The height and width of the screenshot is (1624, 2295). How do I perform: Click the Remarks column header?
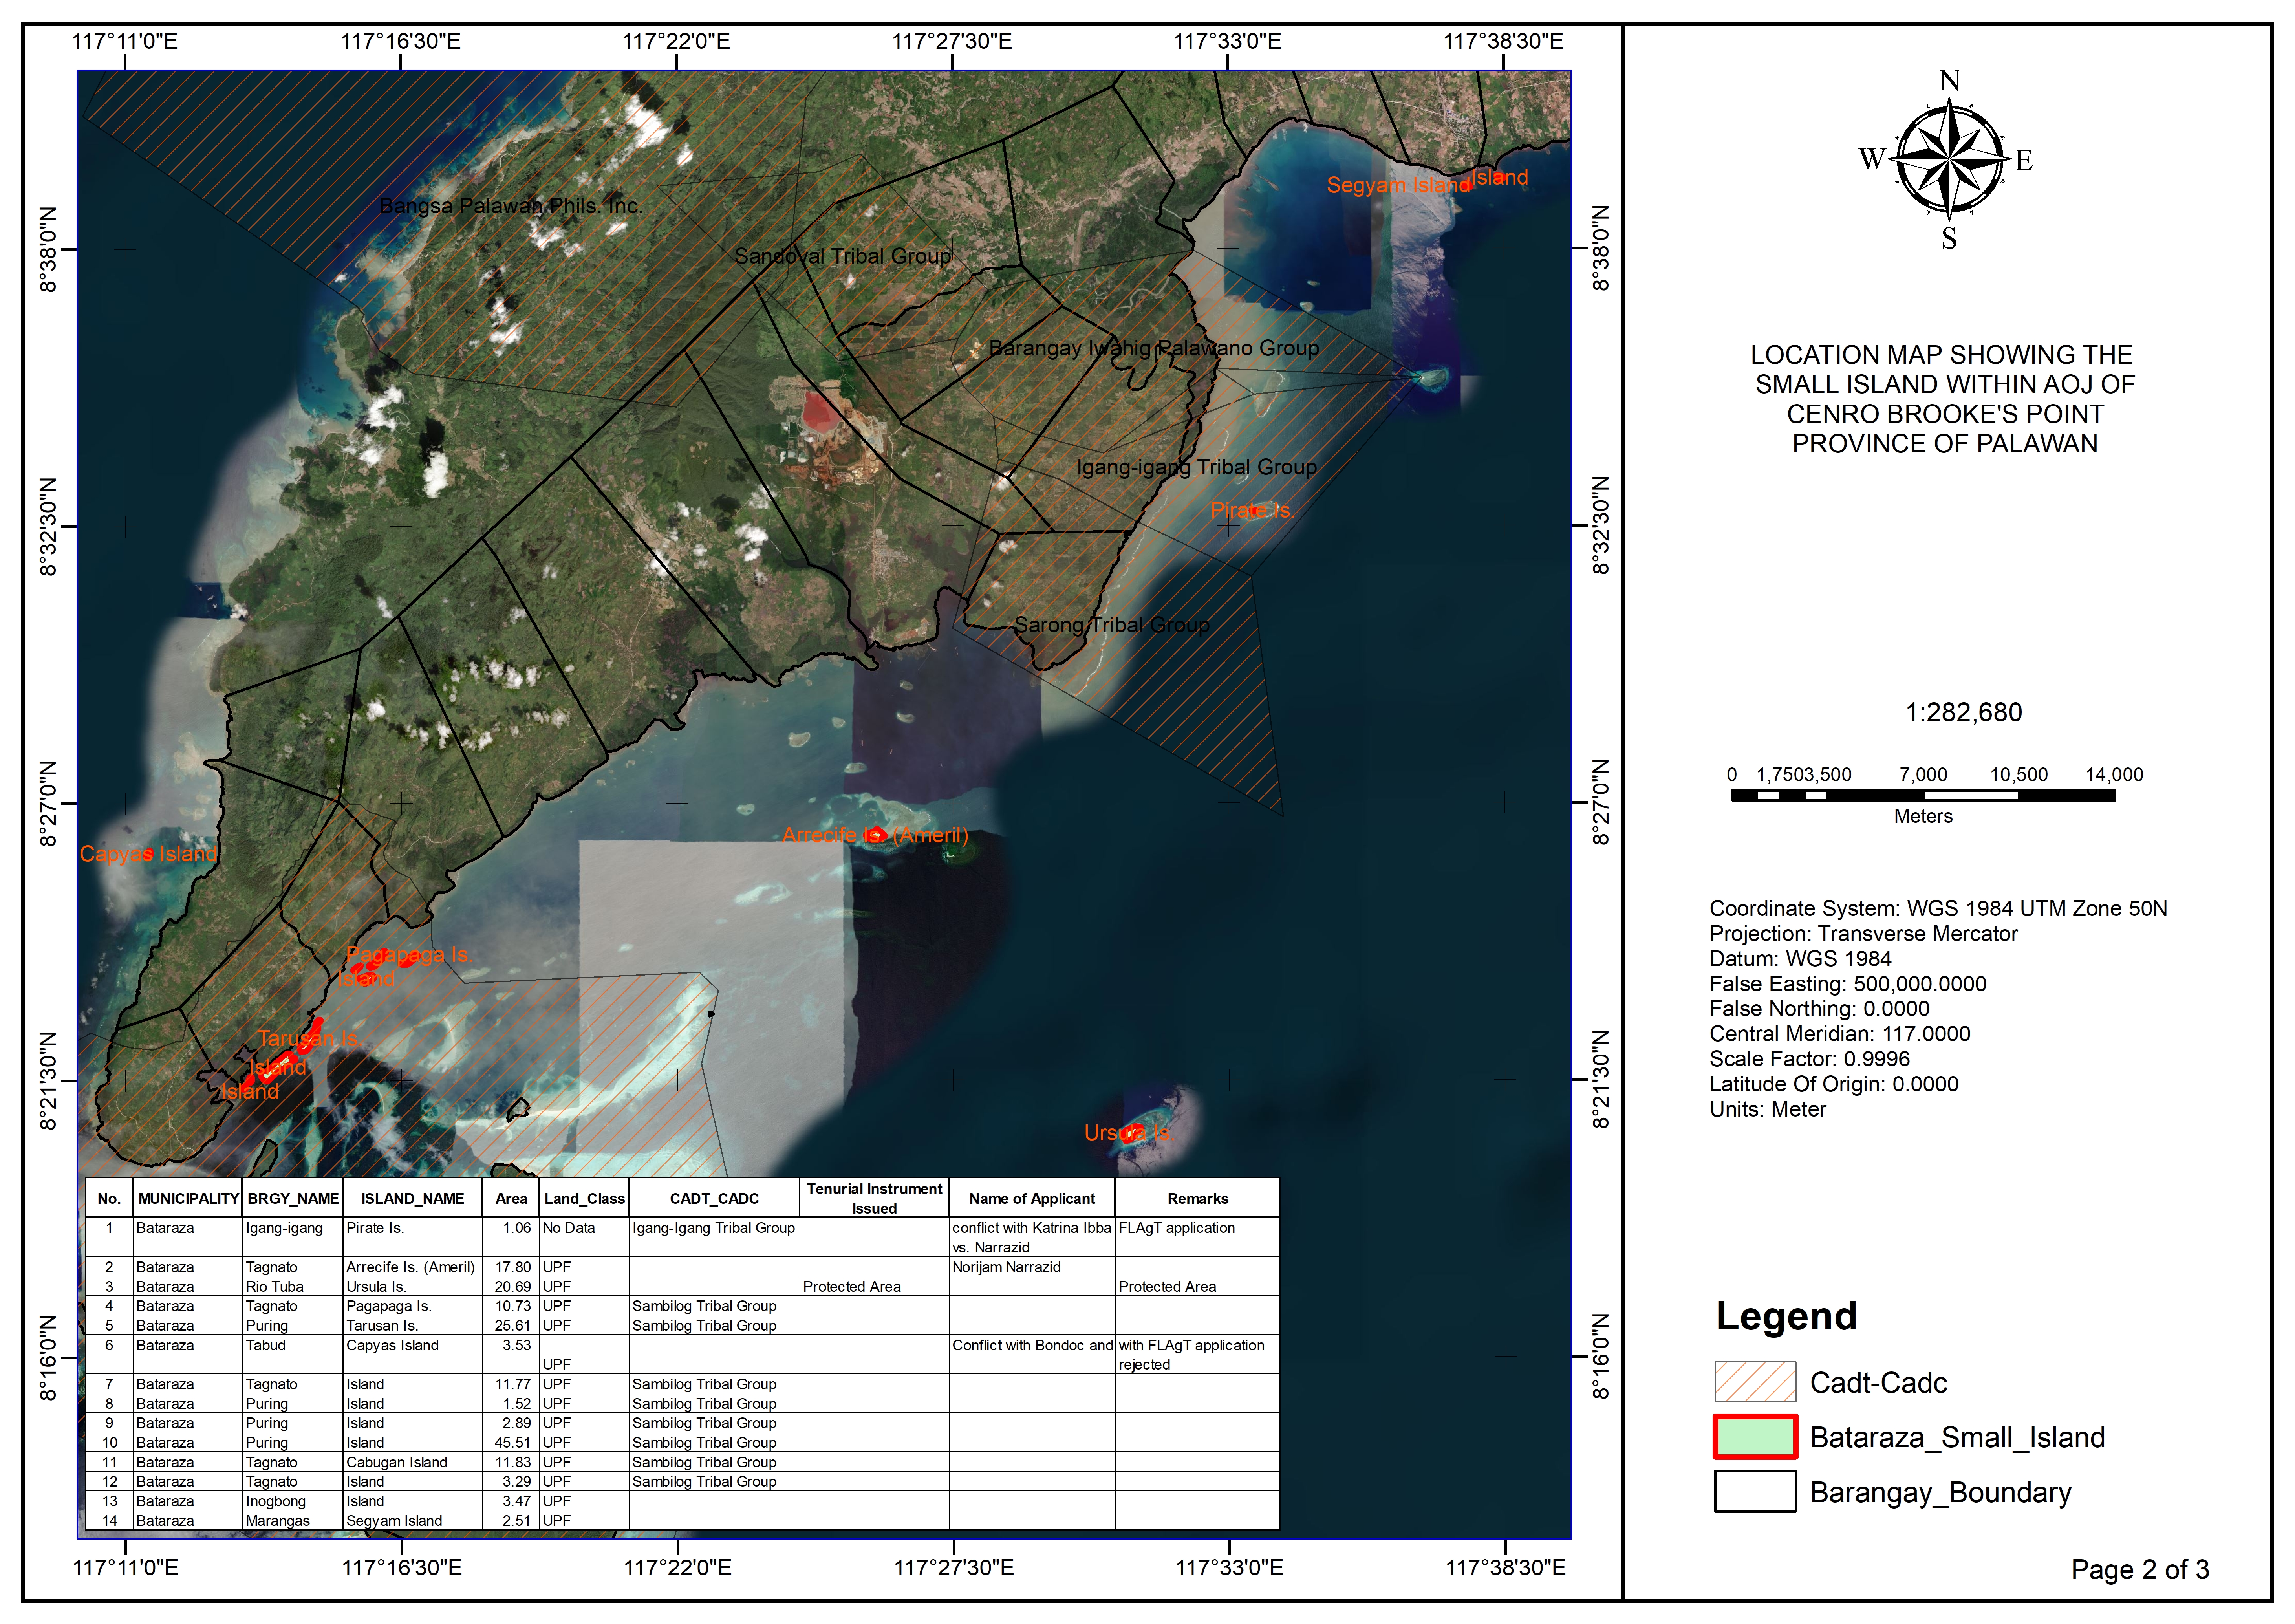tap(1197, 1198)
